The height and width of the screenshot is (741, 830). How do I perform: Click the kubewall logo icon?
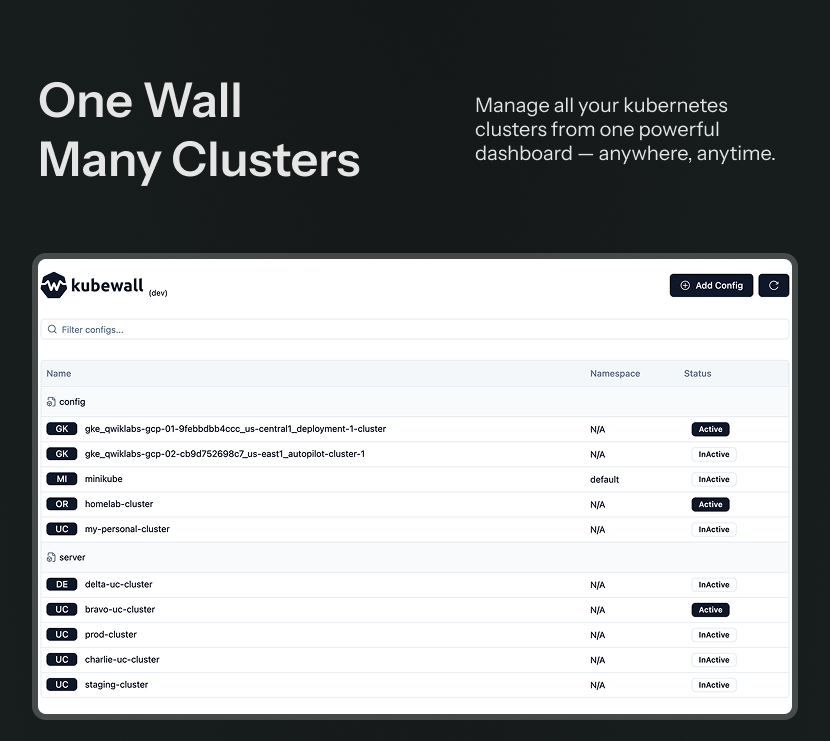pyautogui.click(x=51, y=285)
